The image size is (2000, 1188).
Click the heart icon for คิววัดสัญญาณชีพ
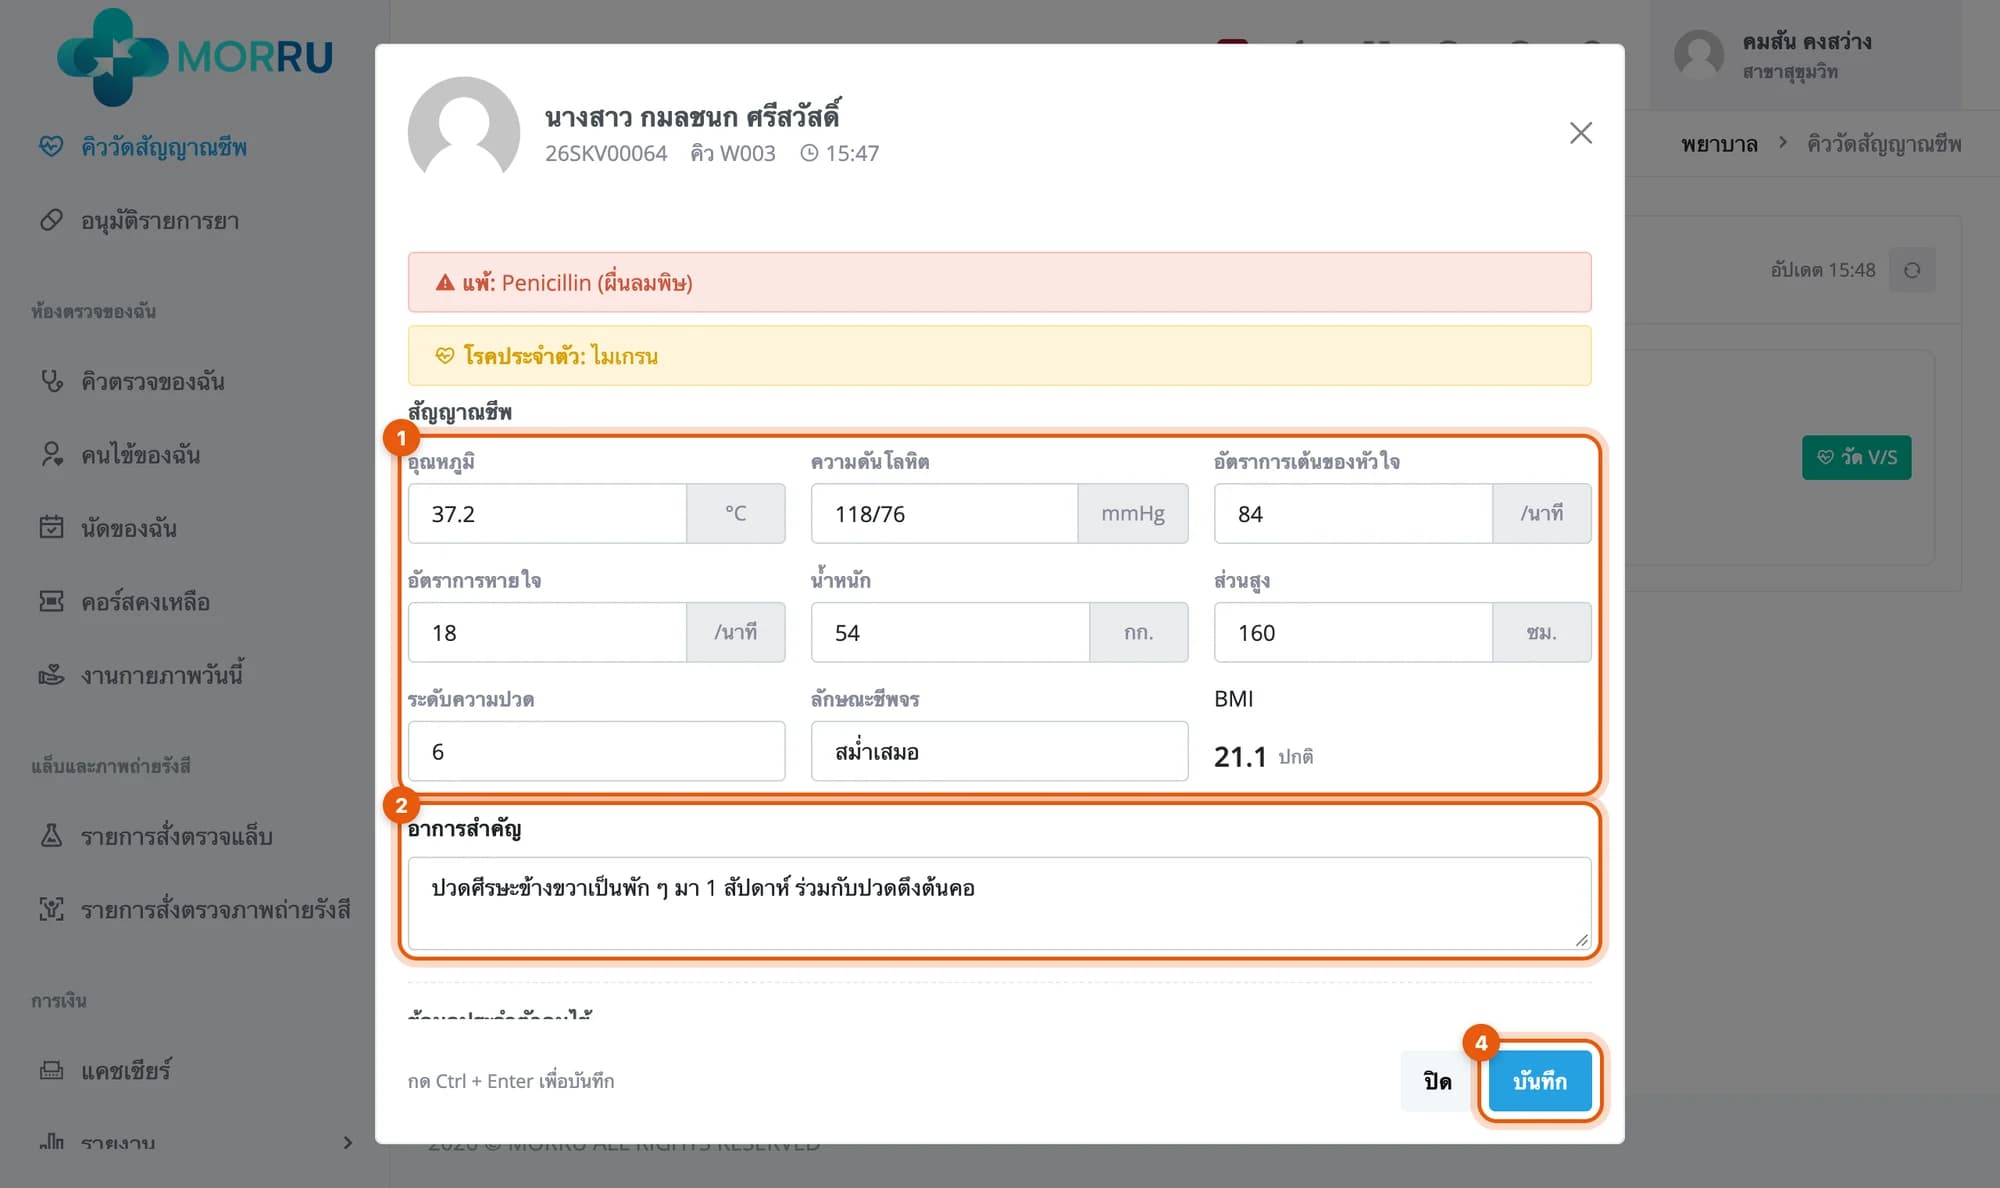tap(51, 147)
